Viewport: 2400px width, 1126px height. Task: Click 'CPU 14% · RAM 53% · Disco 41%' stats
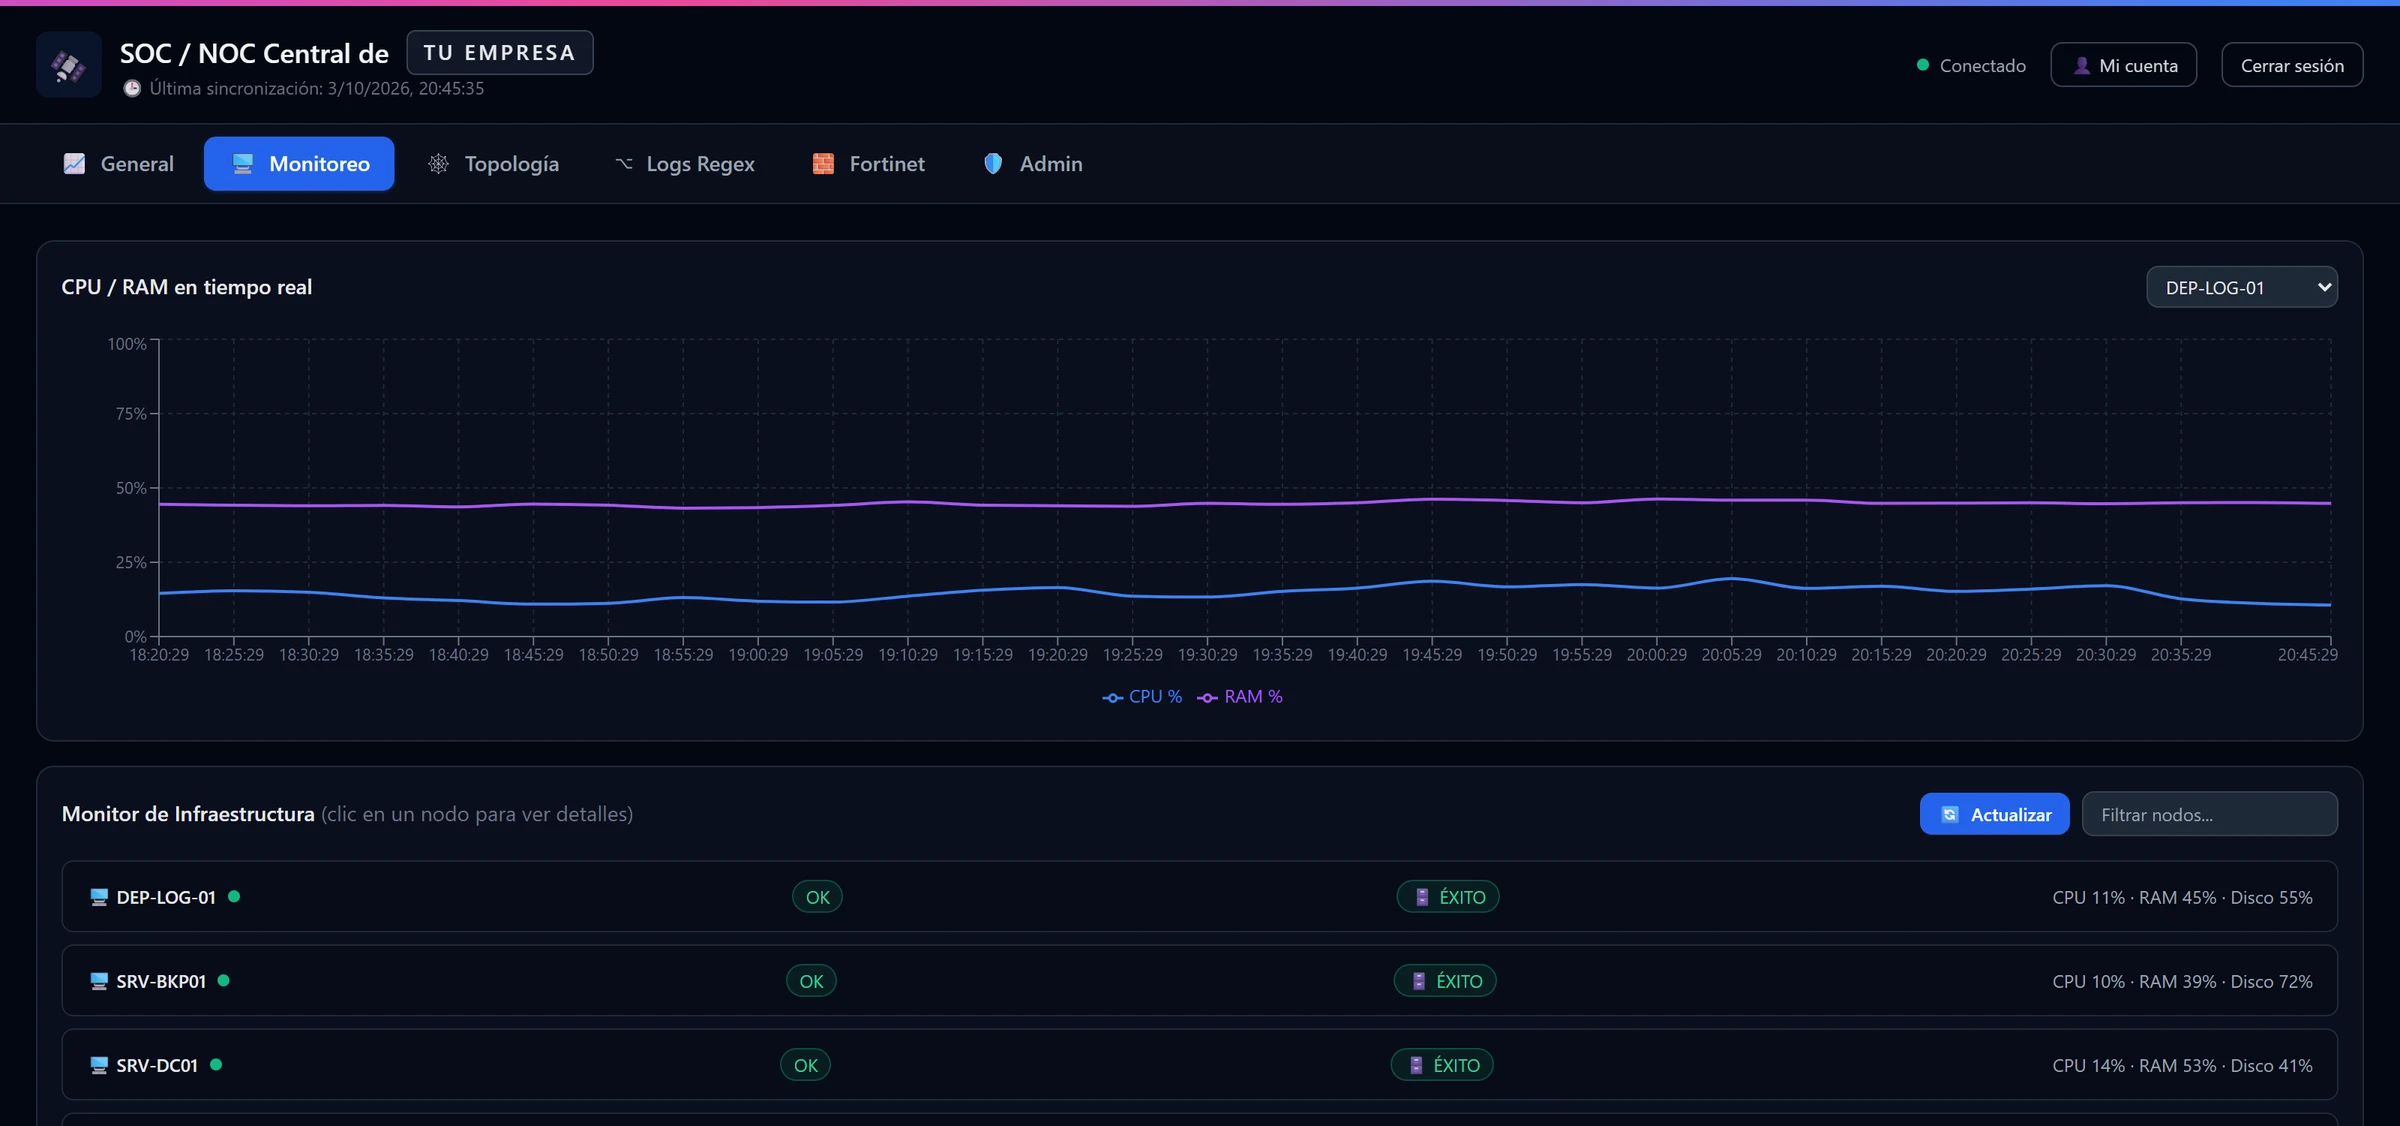pyautogui.click(x=2182, y=1066)
